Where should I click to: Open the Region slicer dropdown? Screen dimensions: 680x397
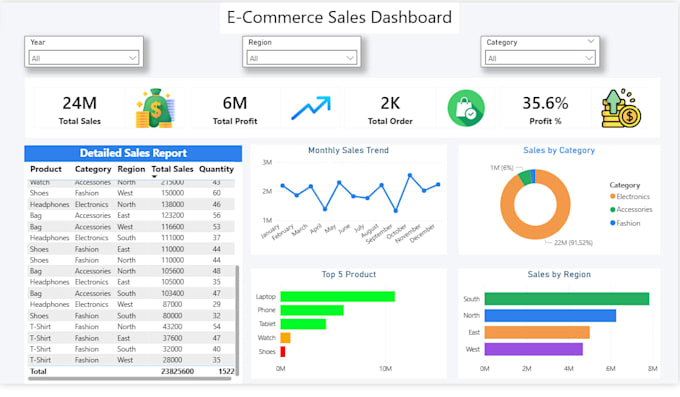[301, 58]
